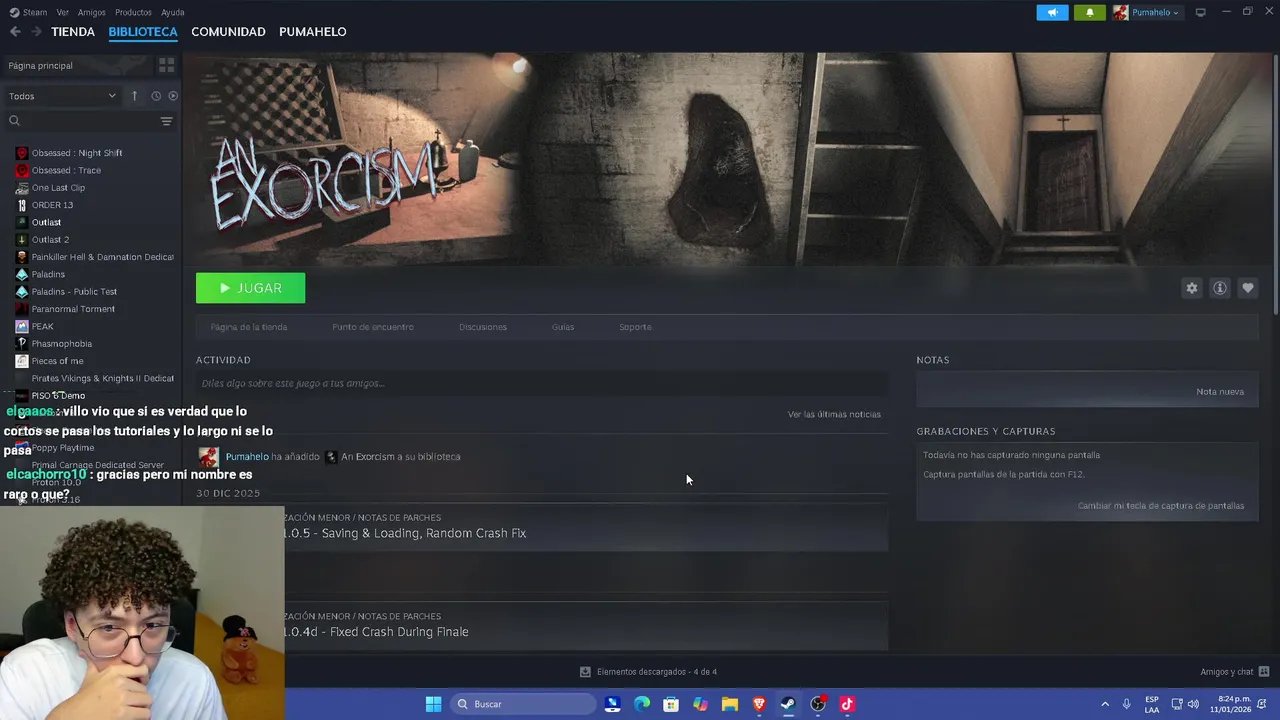Image resolution: width=1280 pixels, height=720 pixels.
Task: Open the Ayuda menu
Action: [x=172, y=12]
